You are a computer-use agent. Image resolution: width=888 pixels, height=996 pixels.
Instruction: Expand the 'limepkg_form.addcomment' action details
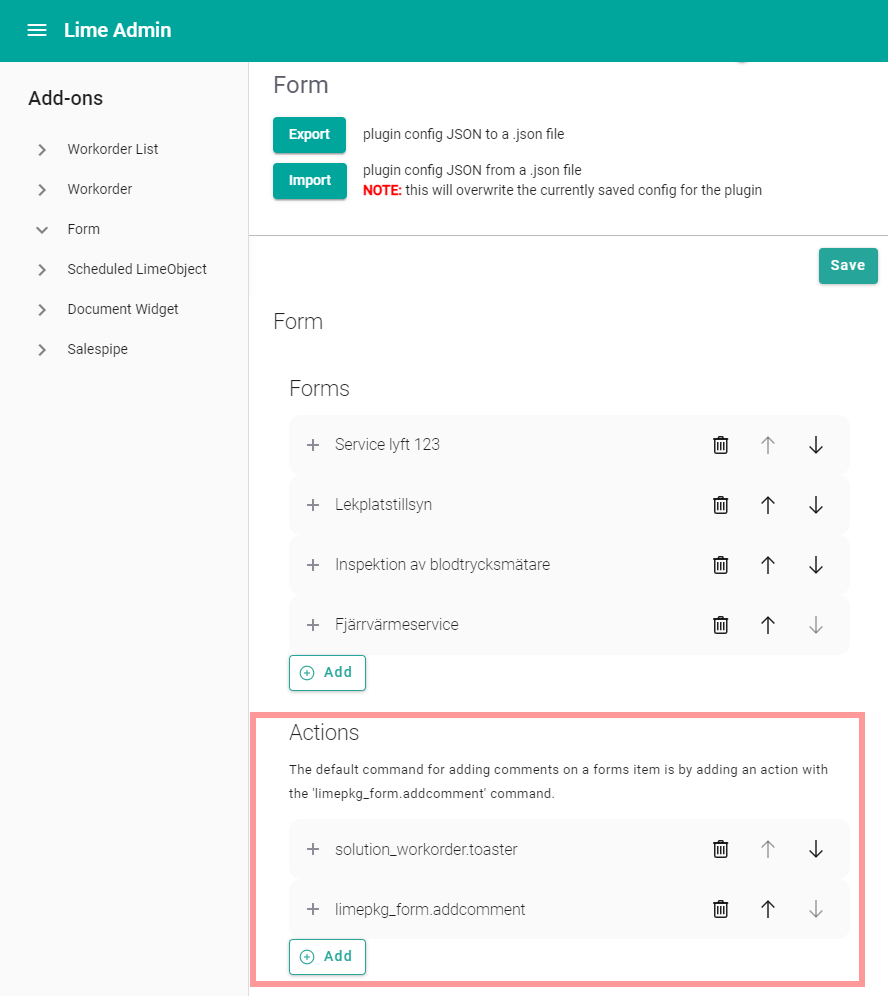coord(313,908)
